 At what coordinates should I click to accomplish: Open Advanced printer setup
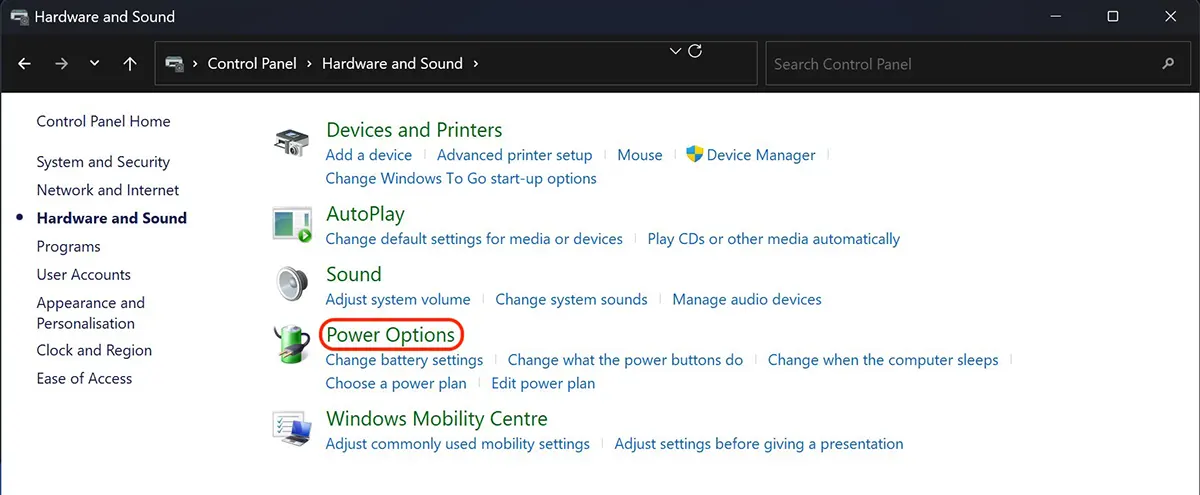[514, 155]
